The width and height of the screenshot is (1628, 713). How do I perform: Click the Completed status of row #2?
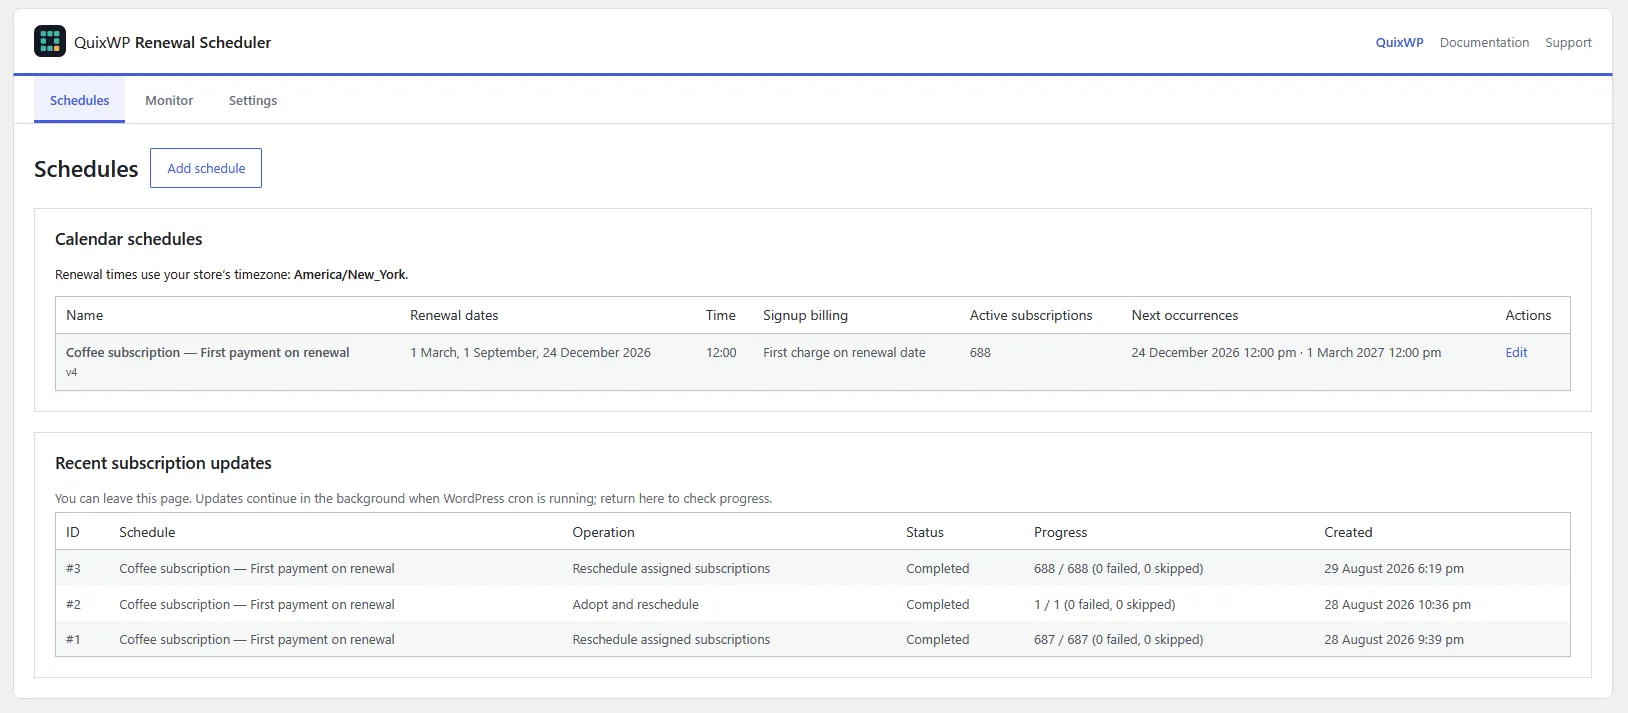[x=937, y=604]
